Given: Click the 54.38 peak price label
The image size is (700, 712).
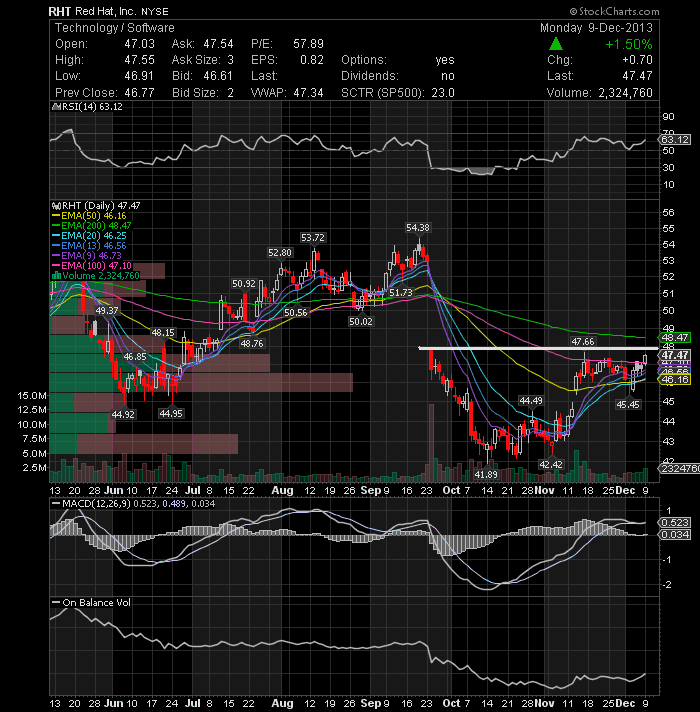Looking at the screenshot, I should pyautogui.click(x=418, y=227).
